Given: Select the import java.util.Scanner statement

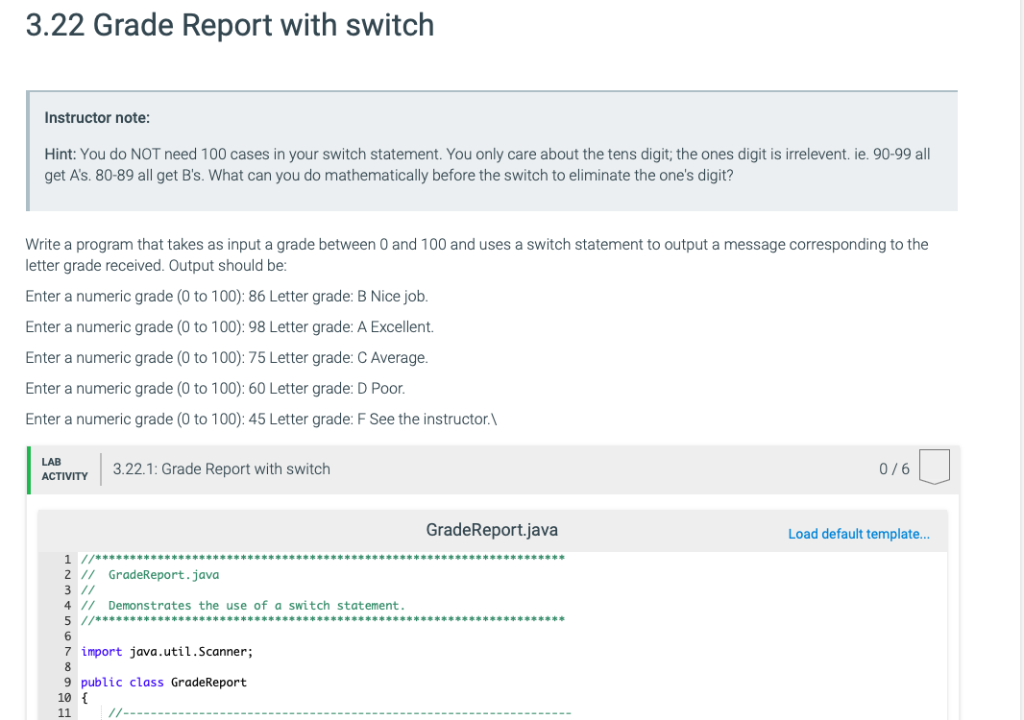Looking at the screenshot, I should 167,651.
